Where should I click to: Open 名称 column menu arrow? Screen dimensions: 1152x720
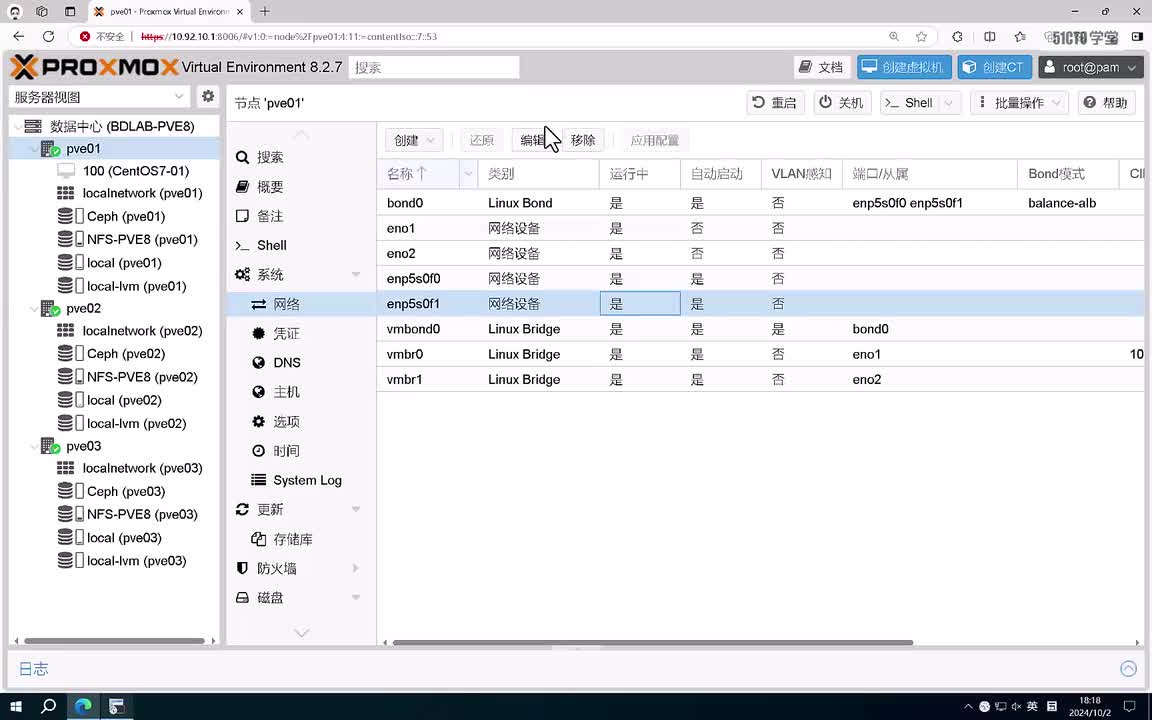click(x=468, y=174)
